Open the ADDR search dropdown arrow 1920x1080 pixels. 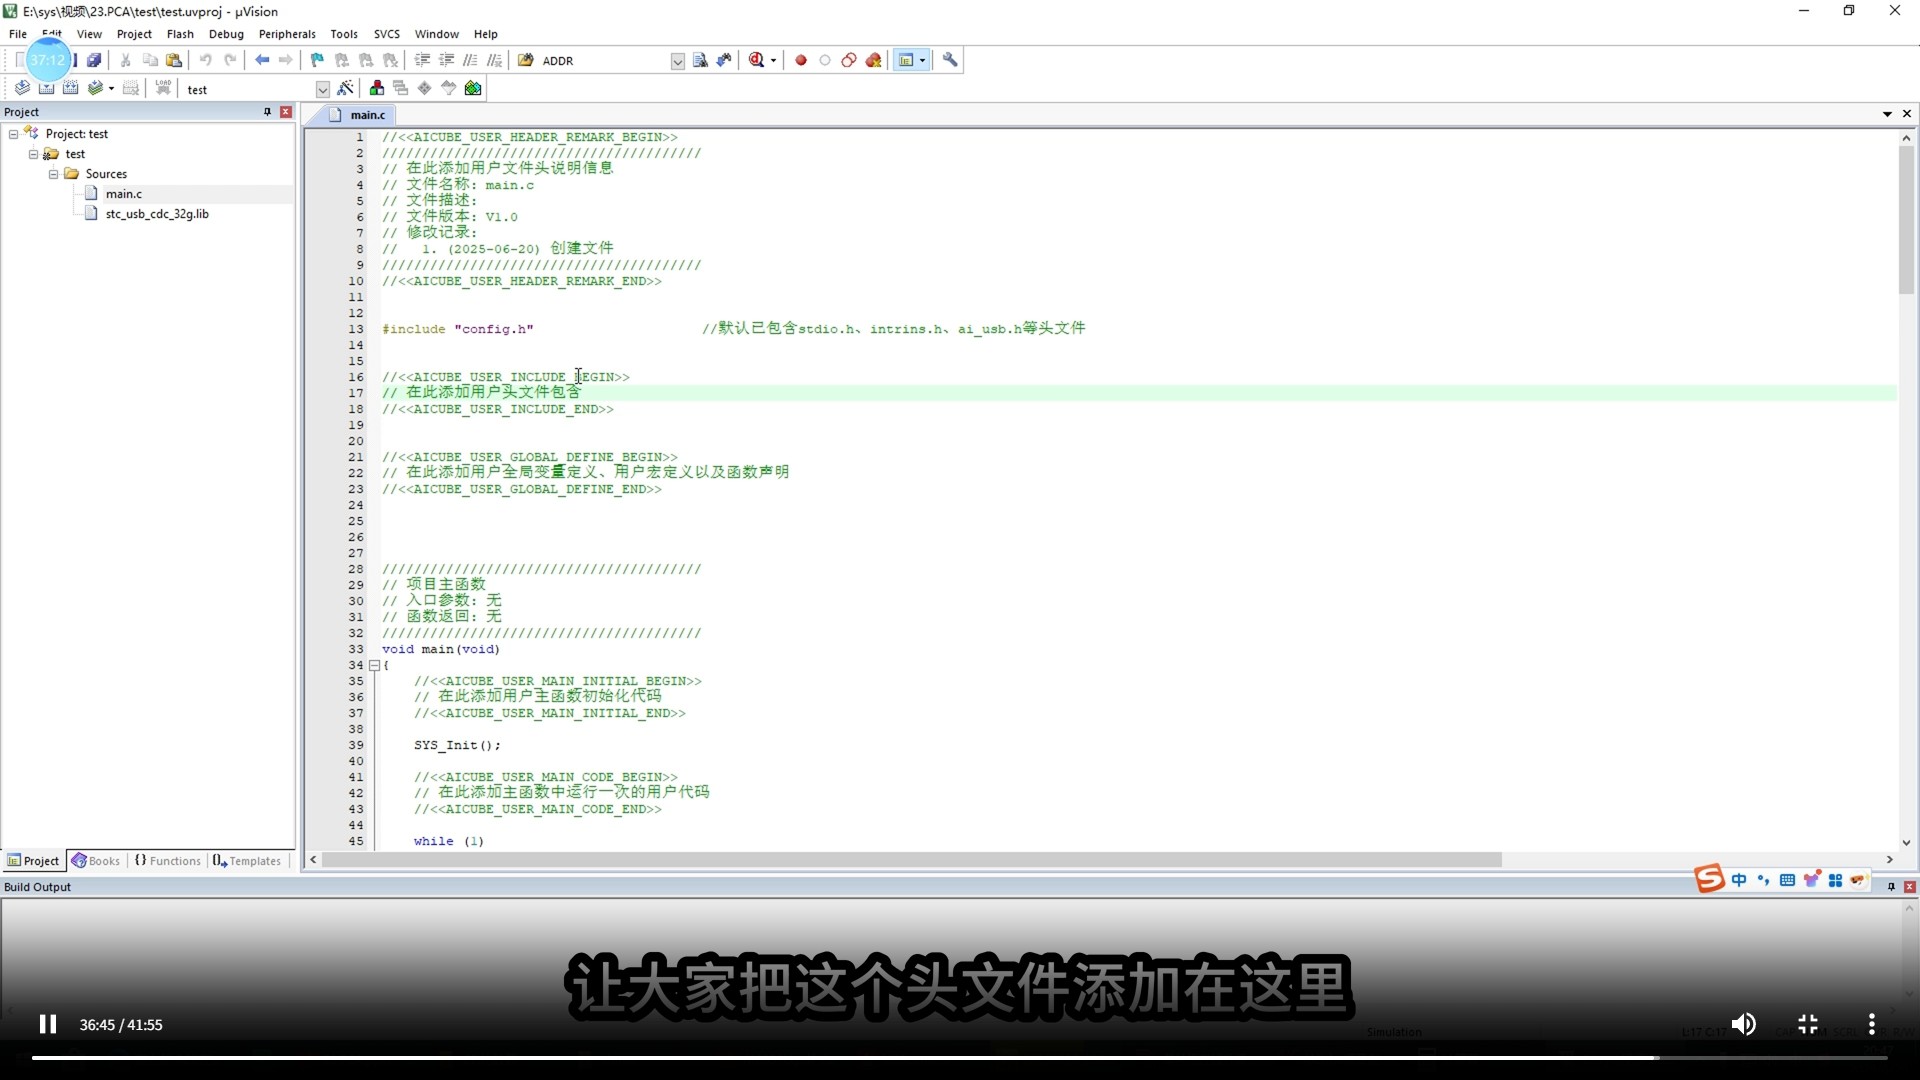[x=677, y=61]
